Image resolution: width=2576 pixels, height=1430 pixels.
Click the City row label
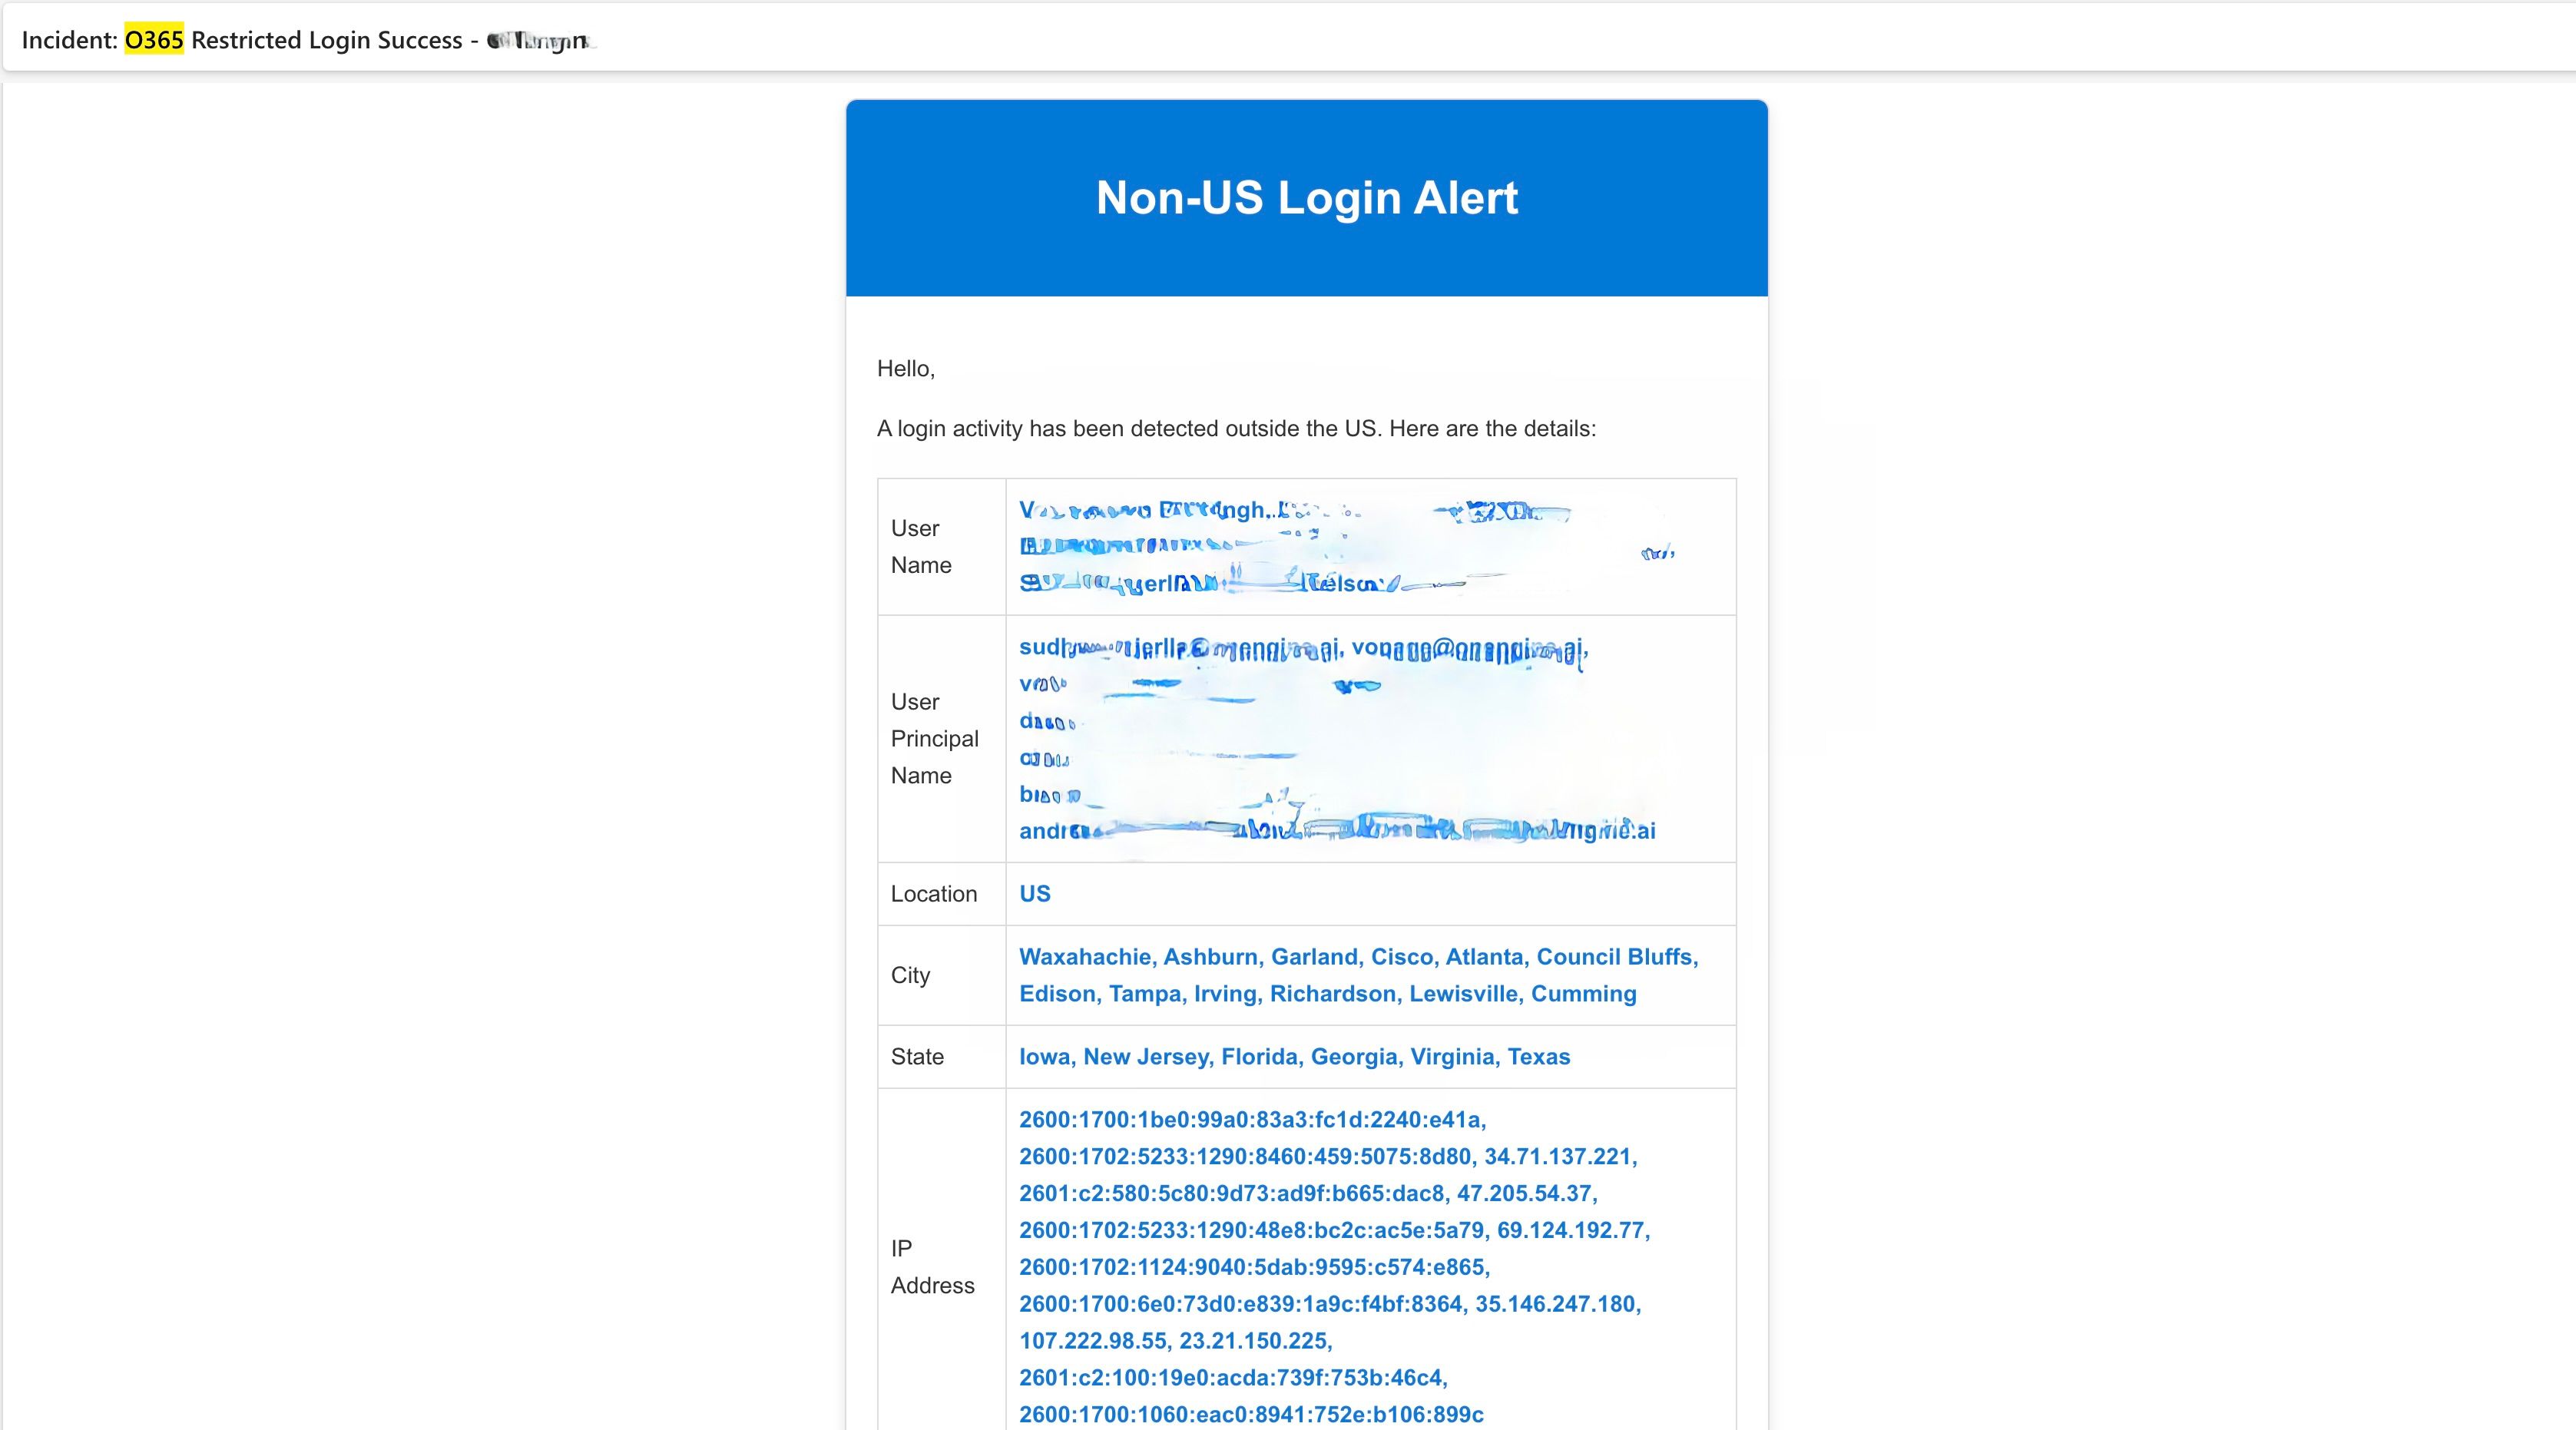(910, 975)
